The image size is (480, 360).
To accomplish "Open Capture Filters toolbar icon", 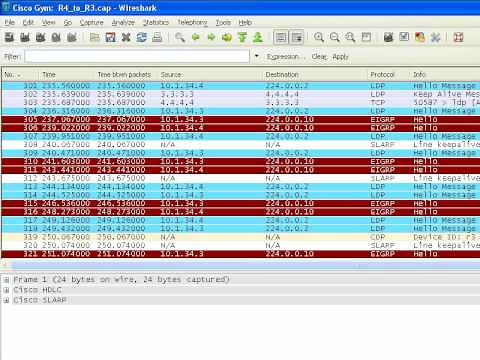I will tap(389, 37).
